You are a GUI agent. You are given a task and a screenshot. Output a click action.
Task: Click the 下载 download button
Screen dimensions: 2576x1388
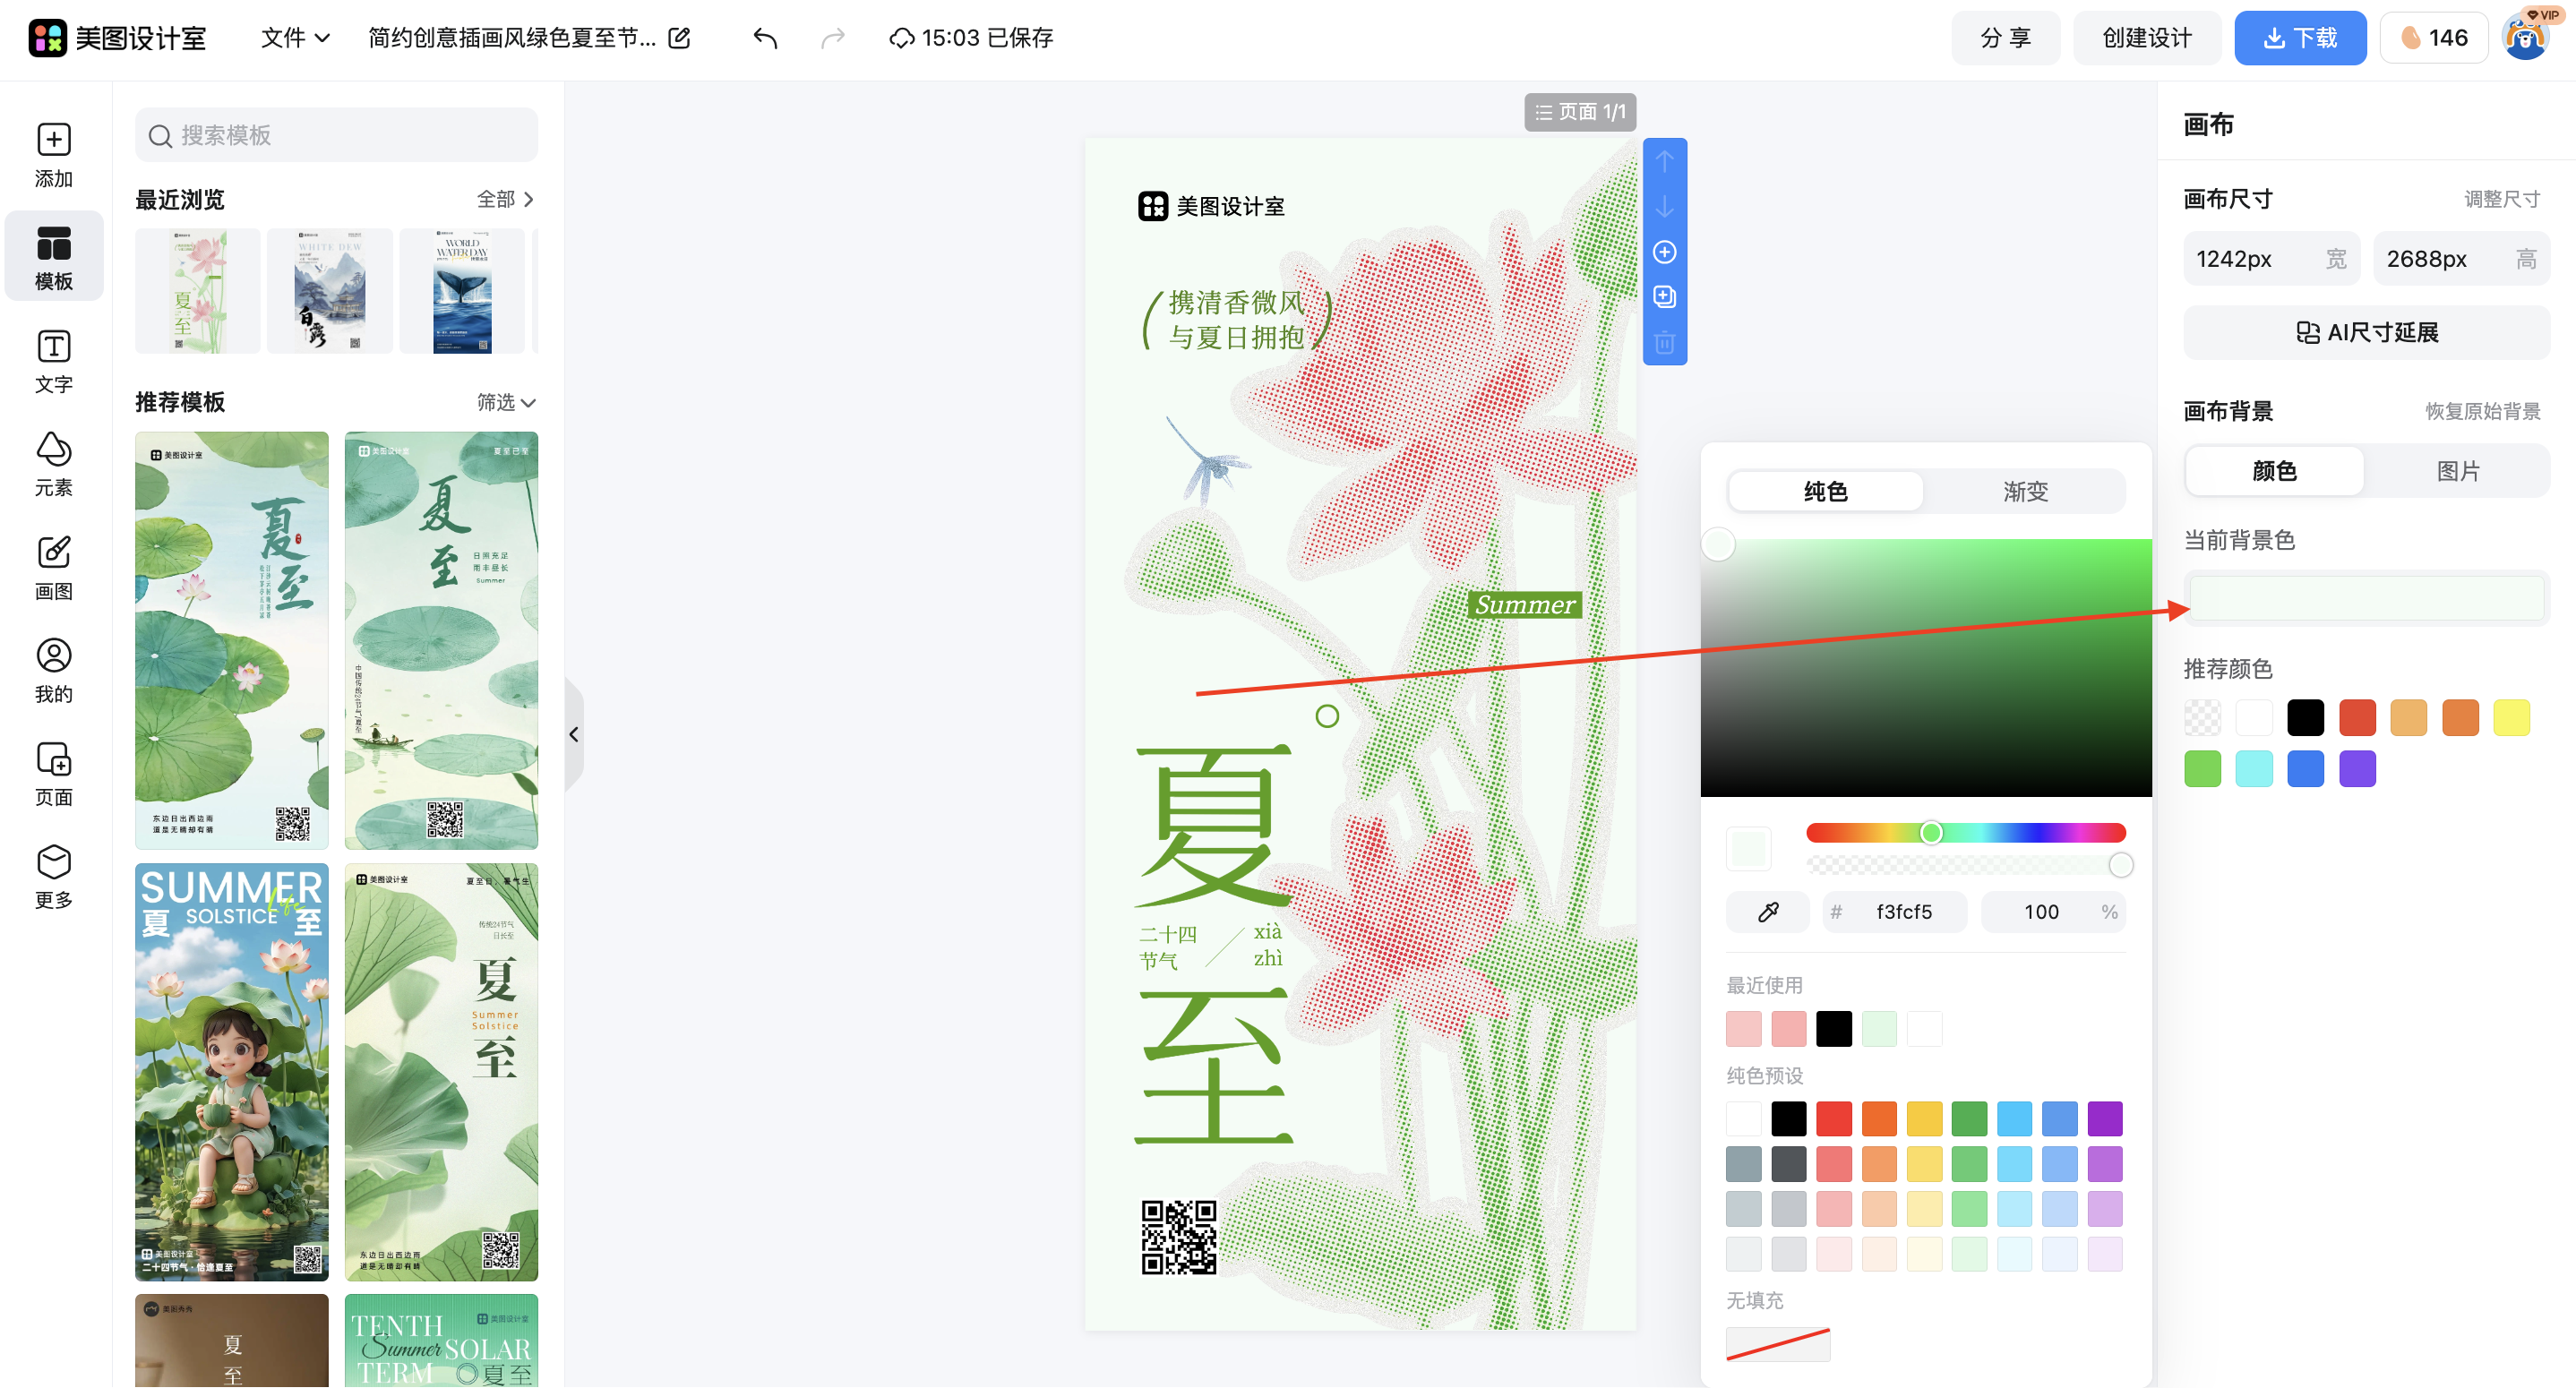2300,37
